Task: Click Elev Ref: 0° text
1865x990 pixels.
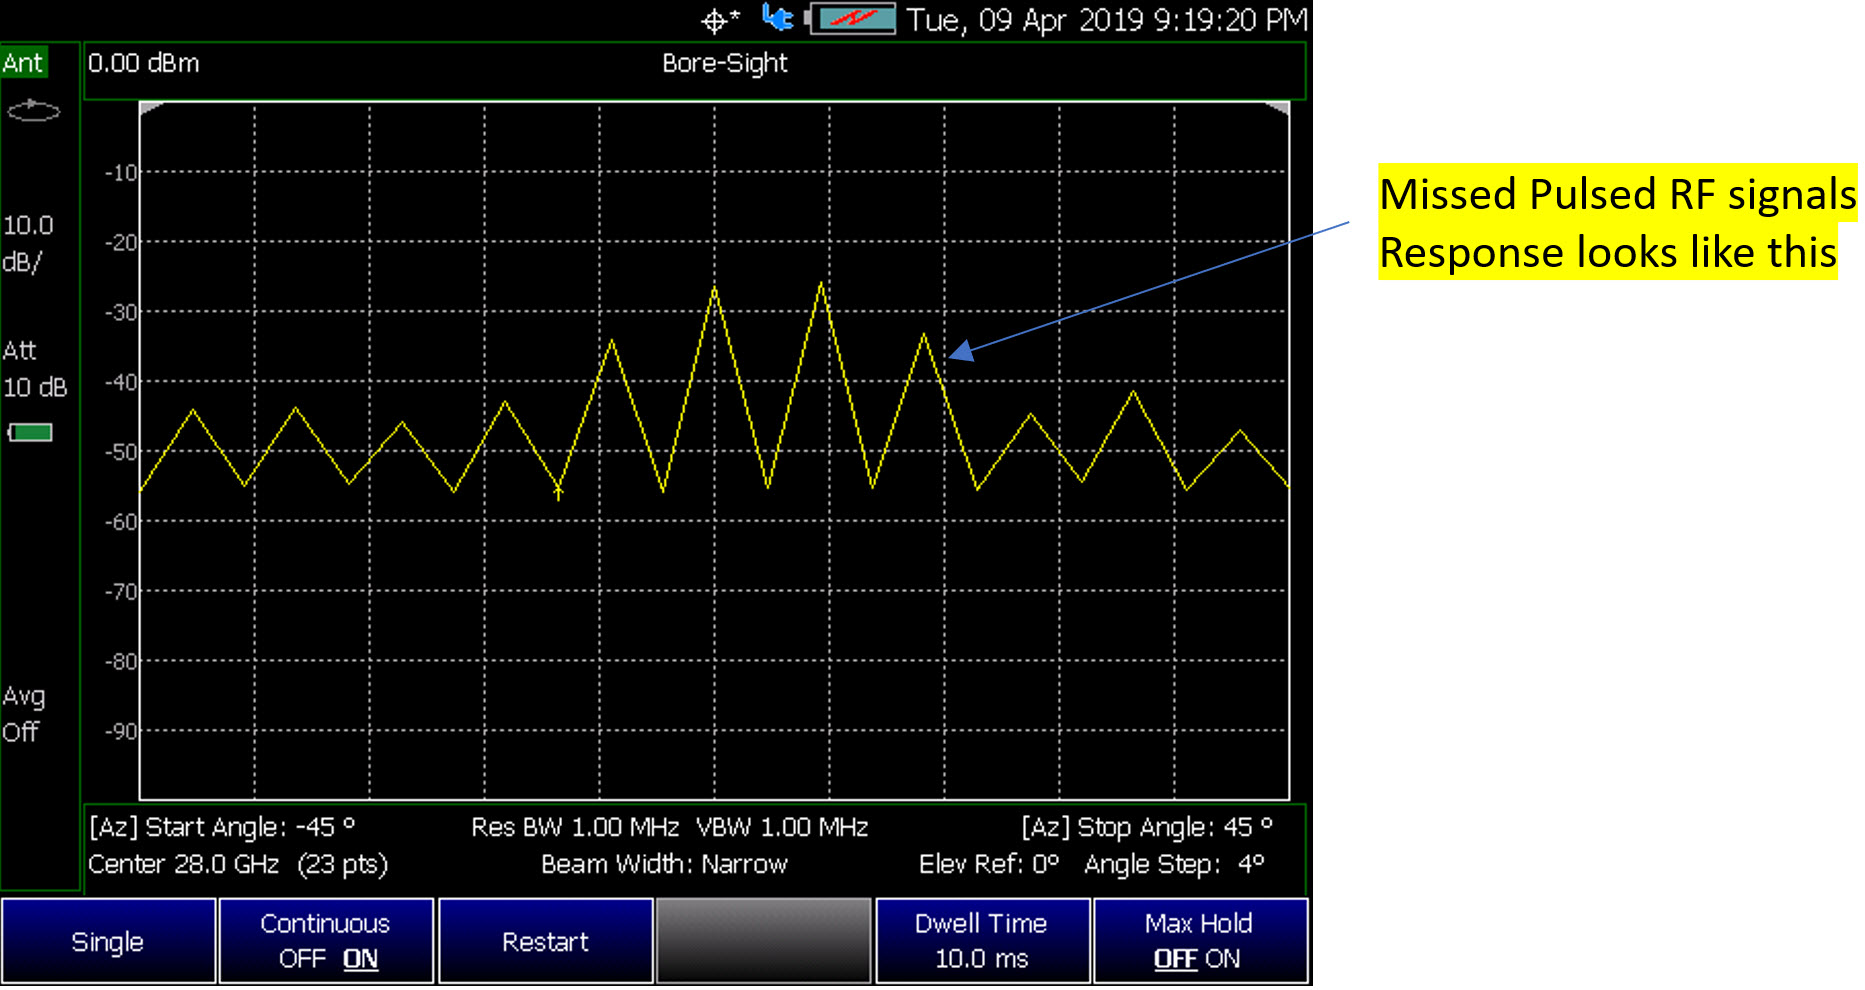Action: [x=989, y=864]
